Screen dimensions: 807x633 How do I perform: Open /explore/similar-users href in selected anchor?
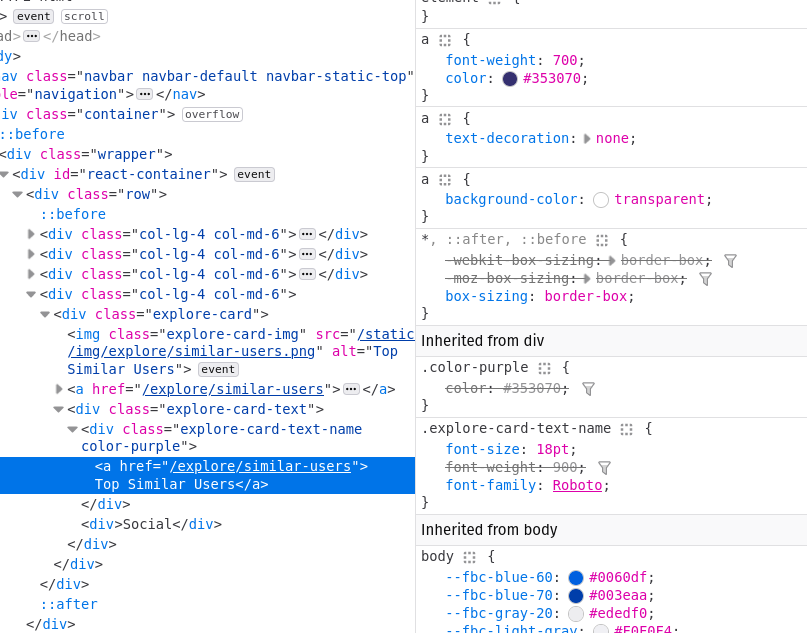point(260,466)
